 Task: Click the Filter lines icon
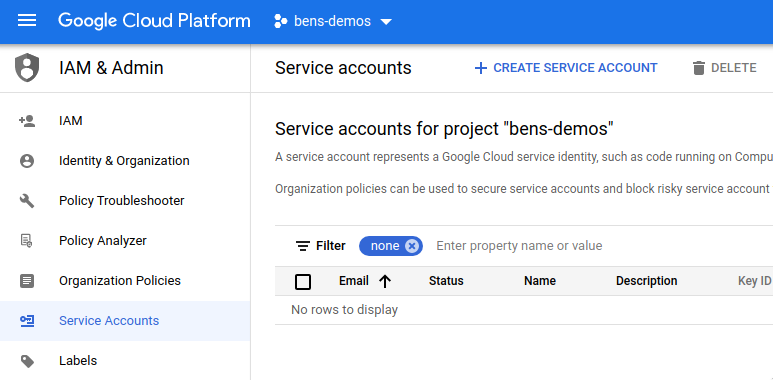(x=303, y=246)
